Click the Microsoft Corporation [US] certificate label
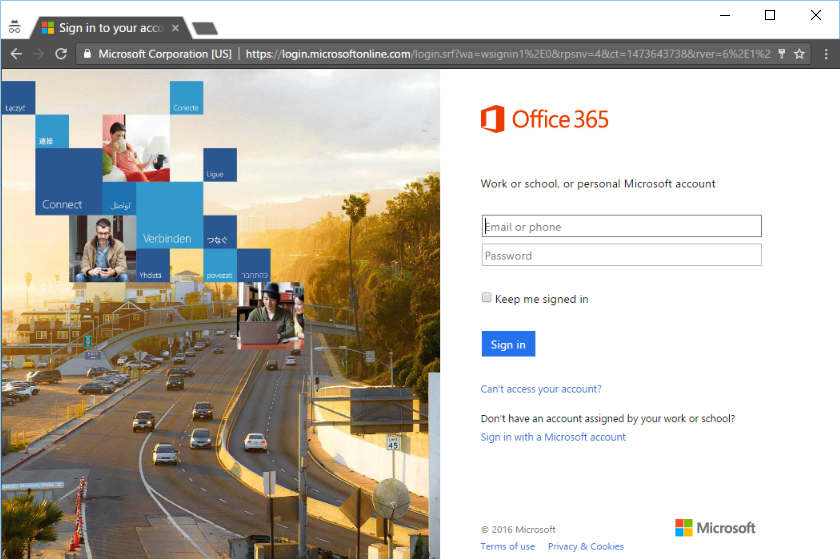Image resolution: width=840 pixels, height=559 pixels. pos(164,54)
